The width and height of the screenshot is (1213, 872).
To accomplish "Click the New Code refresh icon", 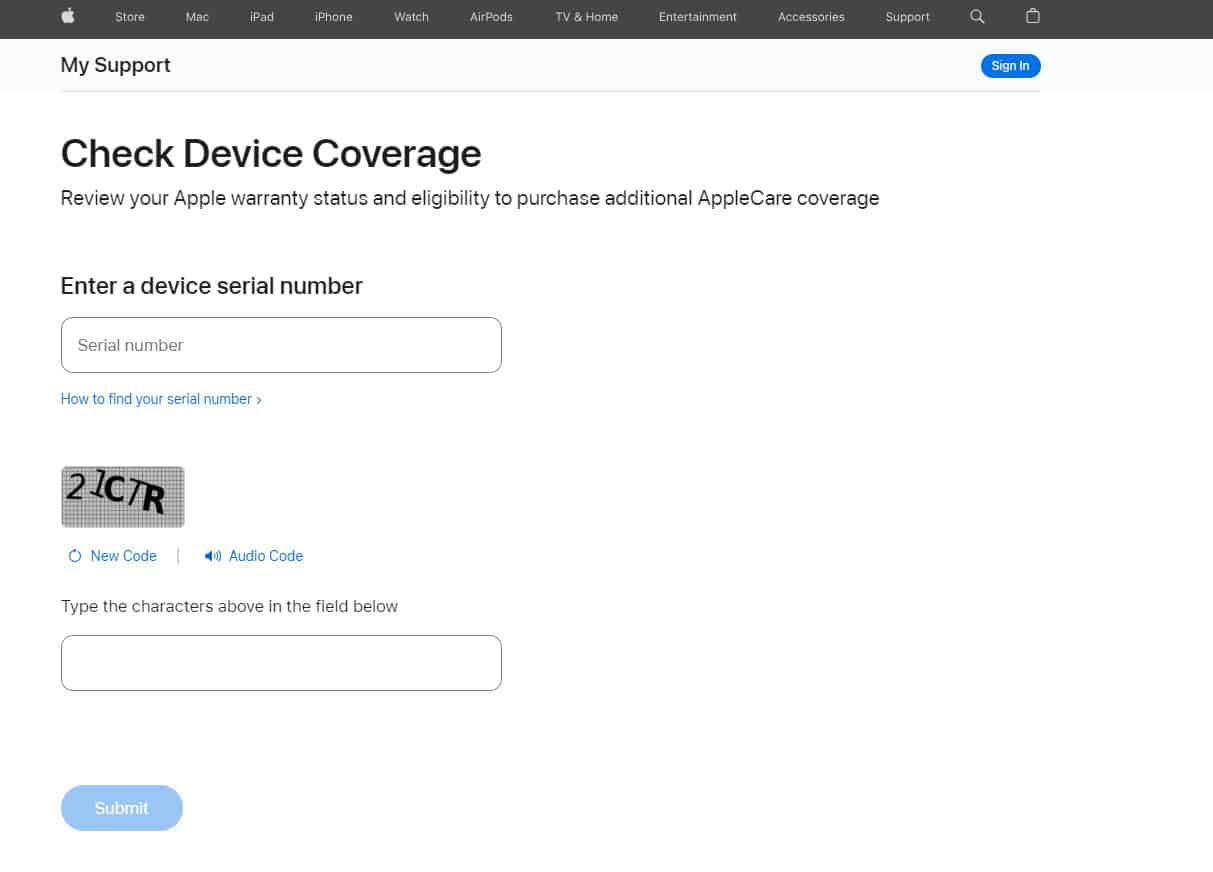I will (x=75, y=556).
